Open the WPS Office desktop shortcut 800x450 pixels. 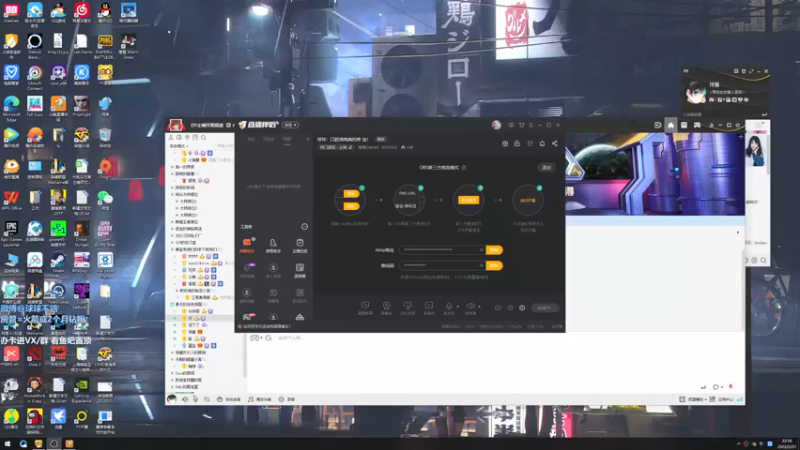(11, 200)
